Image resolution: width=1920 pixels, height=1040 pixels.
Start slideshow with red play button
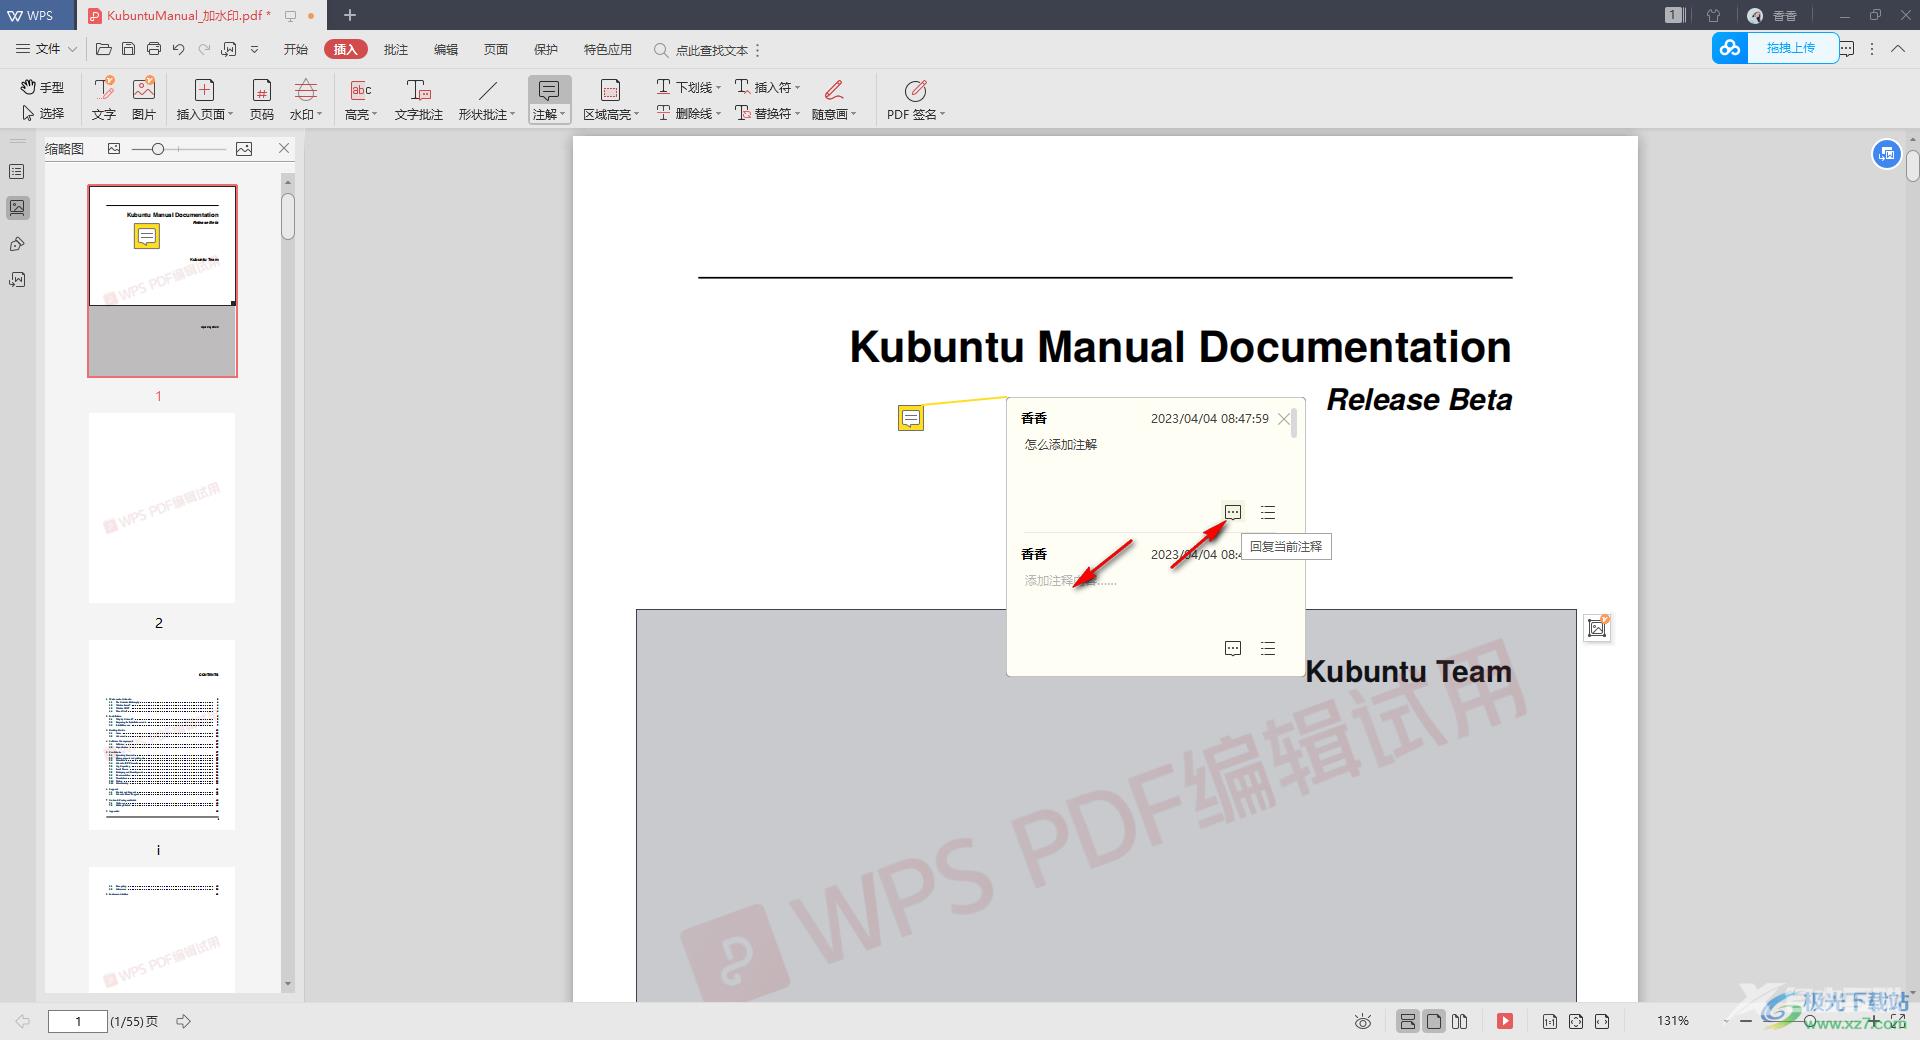click(1504, 1021)
